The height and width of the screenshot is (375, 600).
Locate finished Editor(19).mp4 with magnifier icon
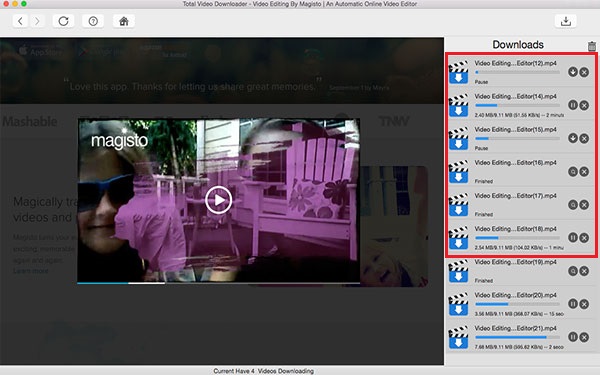coord(572,271)
